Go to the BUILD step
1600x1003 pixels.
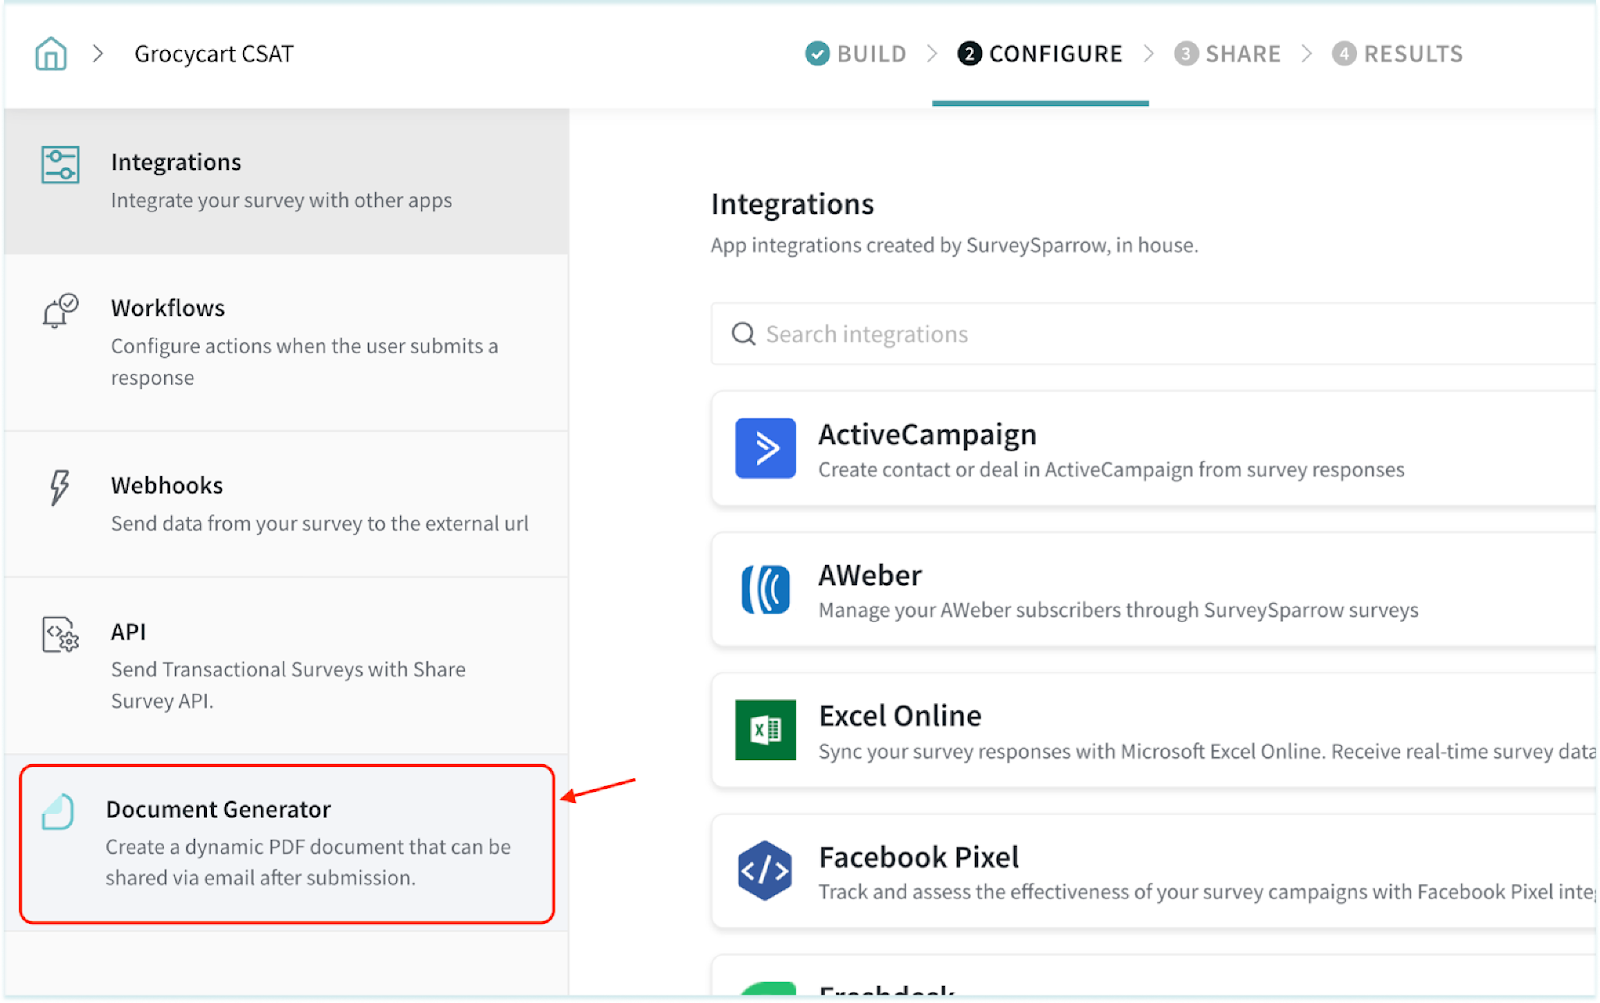856,54
